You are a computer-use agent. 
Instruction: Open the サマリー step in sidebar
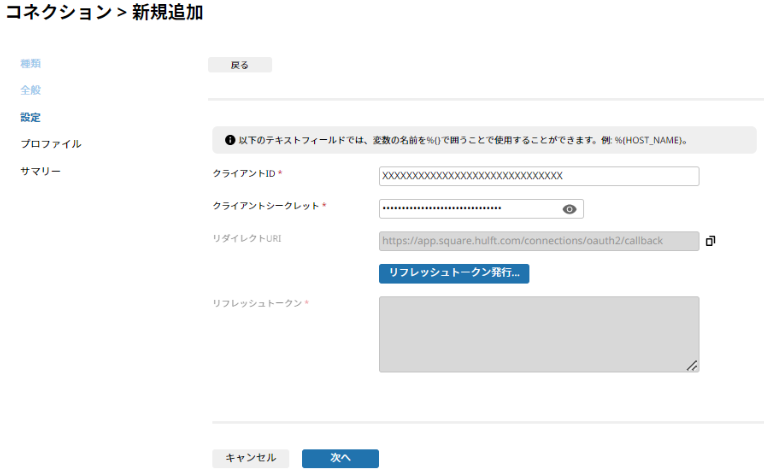coord(40,171)
